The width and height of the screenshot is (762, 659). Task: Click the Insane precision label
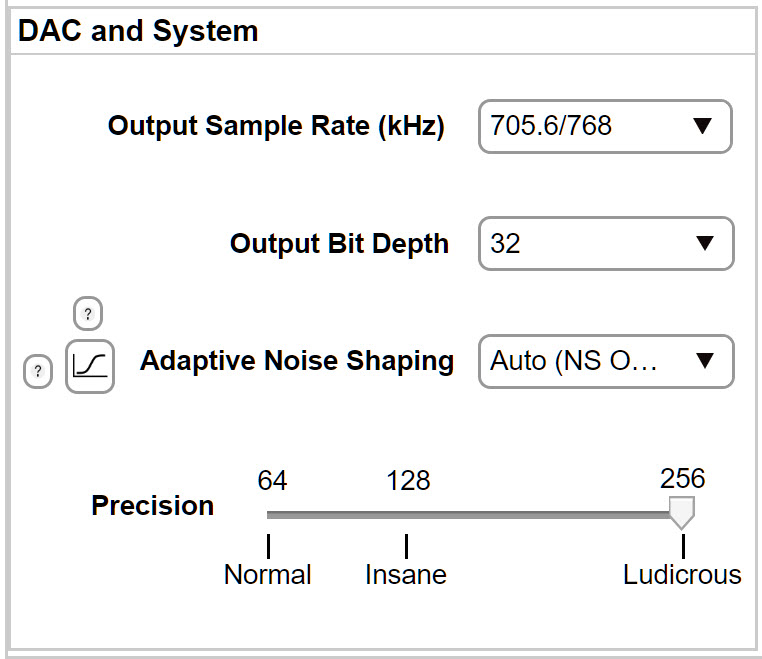[x=406, y=574]
